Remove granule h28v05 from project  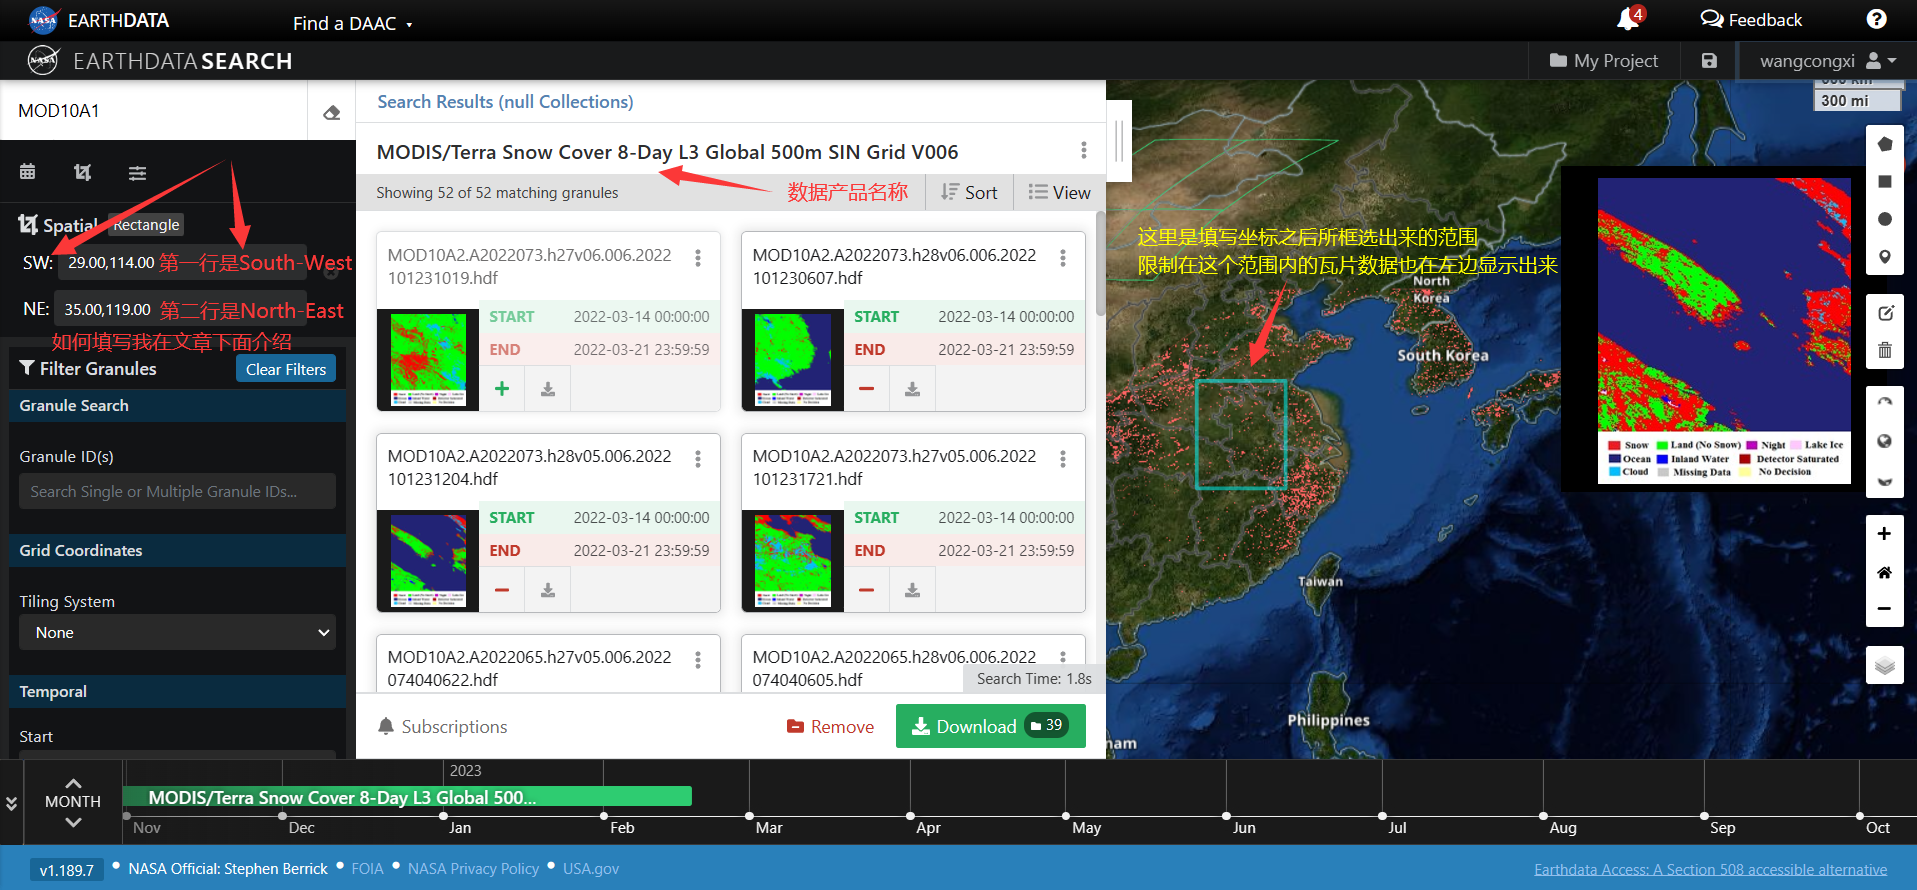tap(502, 590)
